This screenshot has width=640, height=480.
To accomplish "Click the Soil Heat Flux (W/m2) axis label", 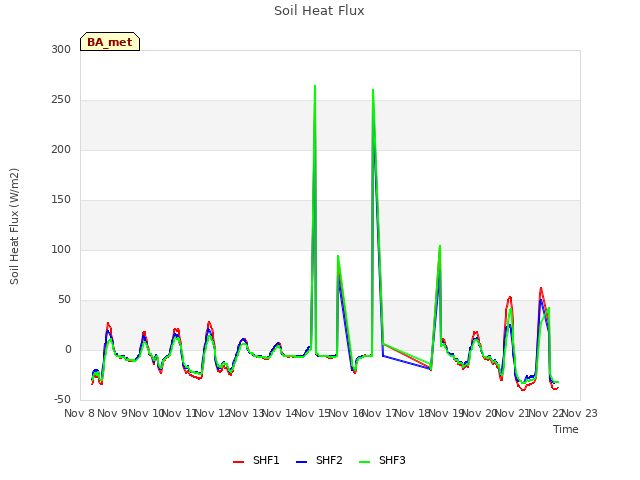I will coord(14,226).
